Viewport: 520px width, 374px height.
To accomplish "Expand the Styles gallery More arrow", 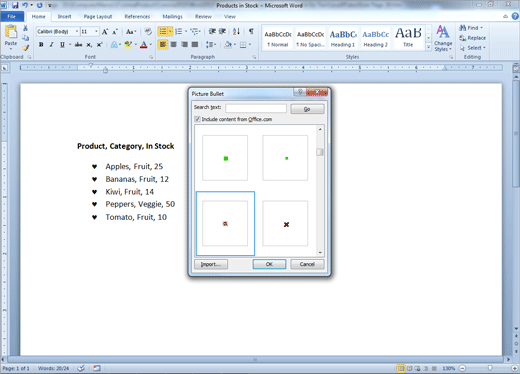I will (428, 47).
